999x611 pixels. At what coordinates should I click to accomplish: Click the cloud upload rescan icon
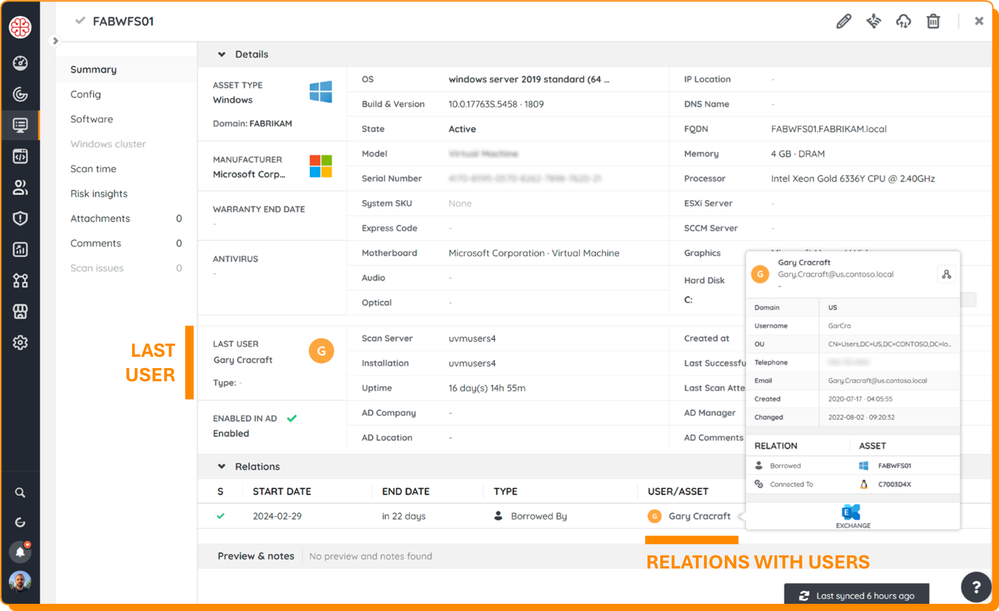(x=903, y=21)
